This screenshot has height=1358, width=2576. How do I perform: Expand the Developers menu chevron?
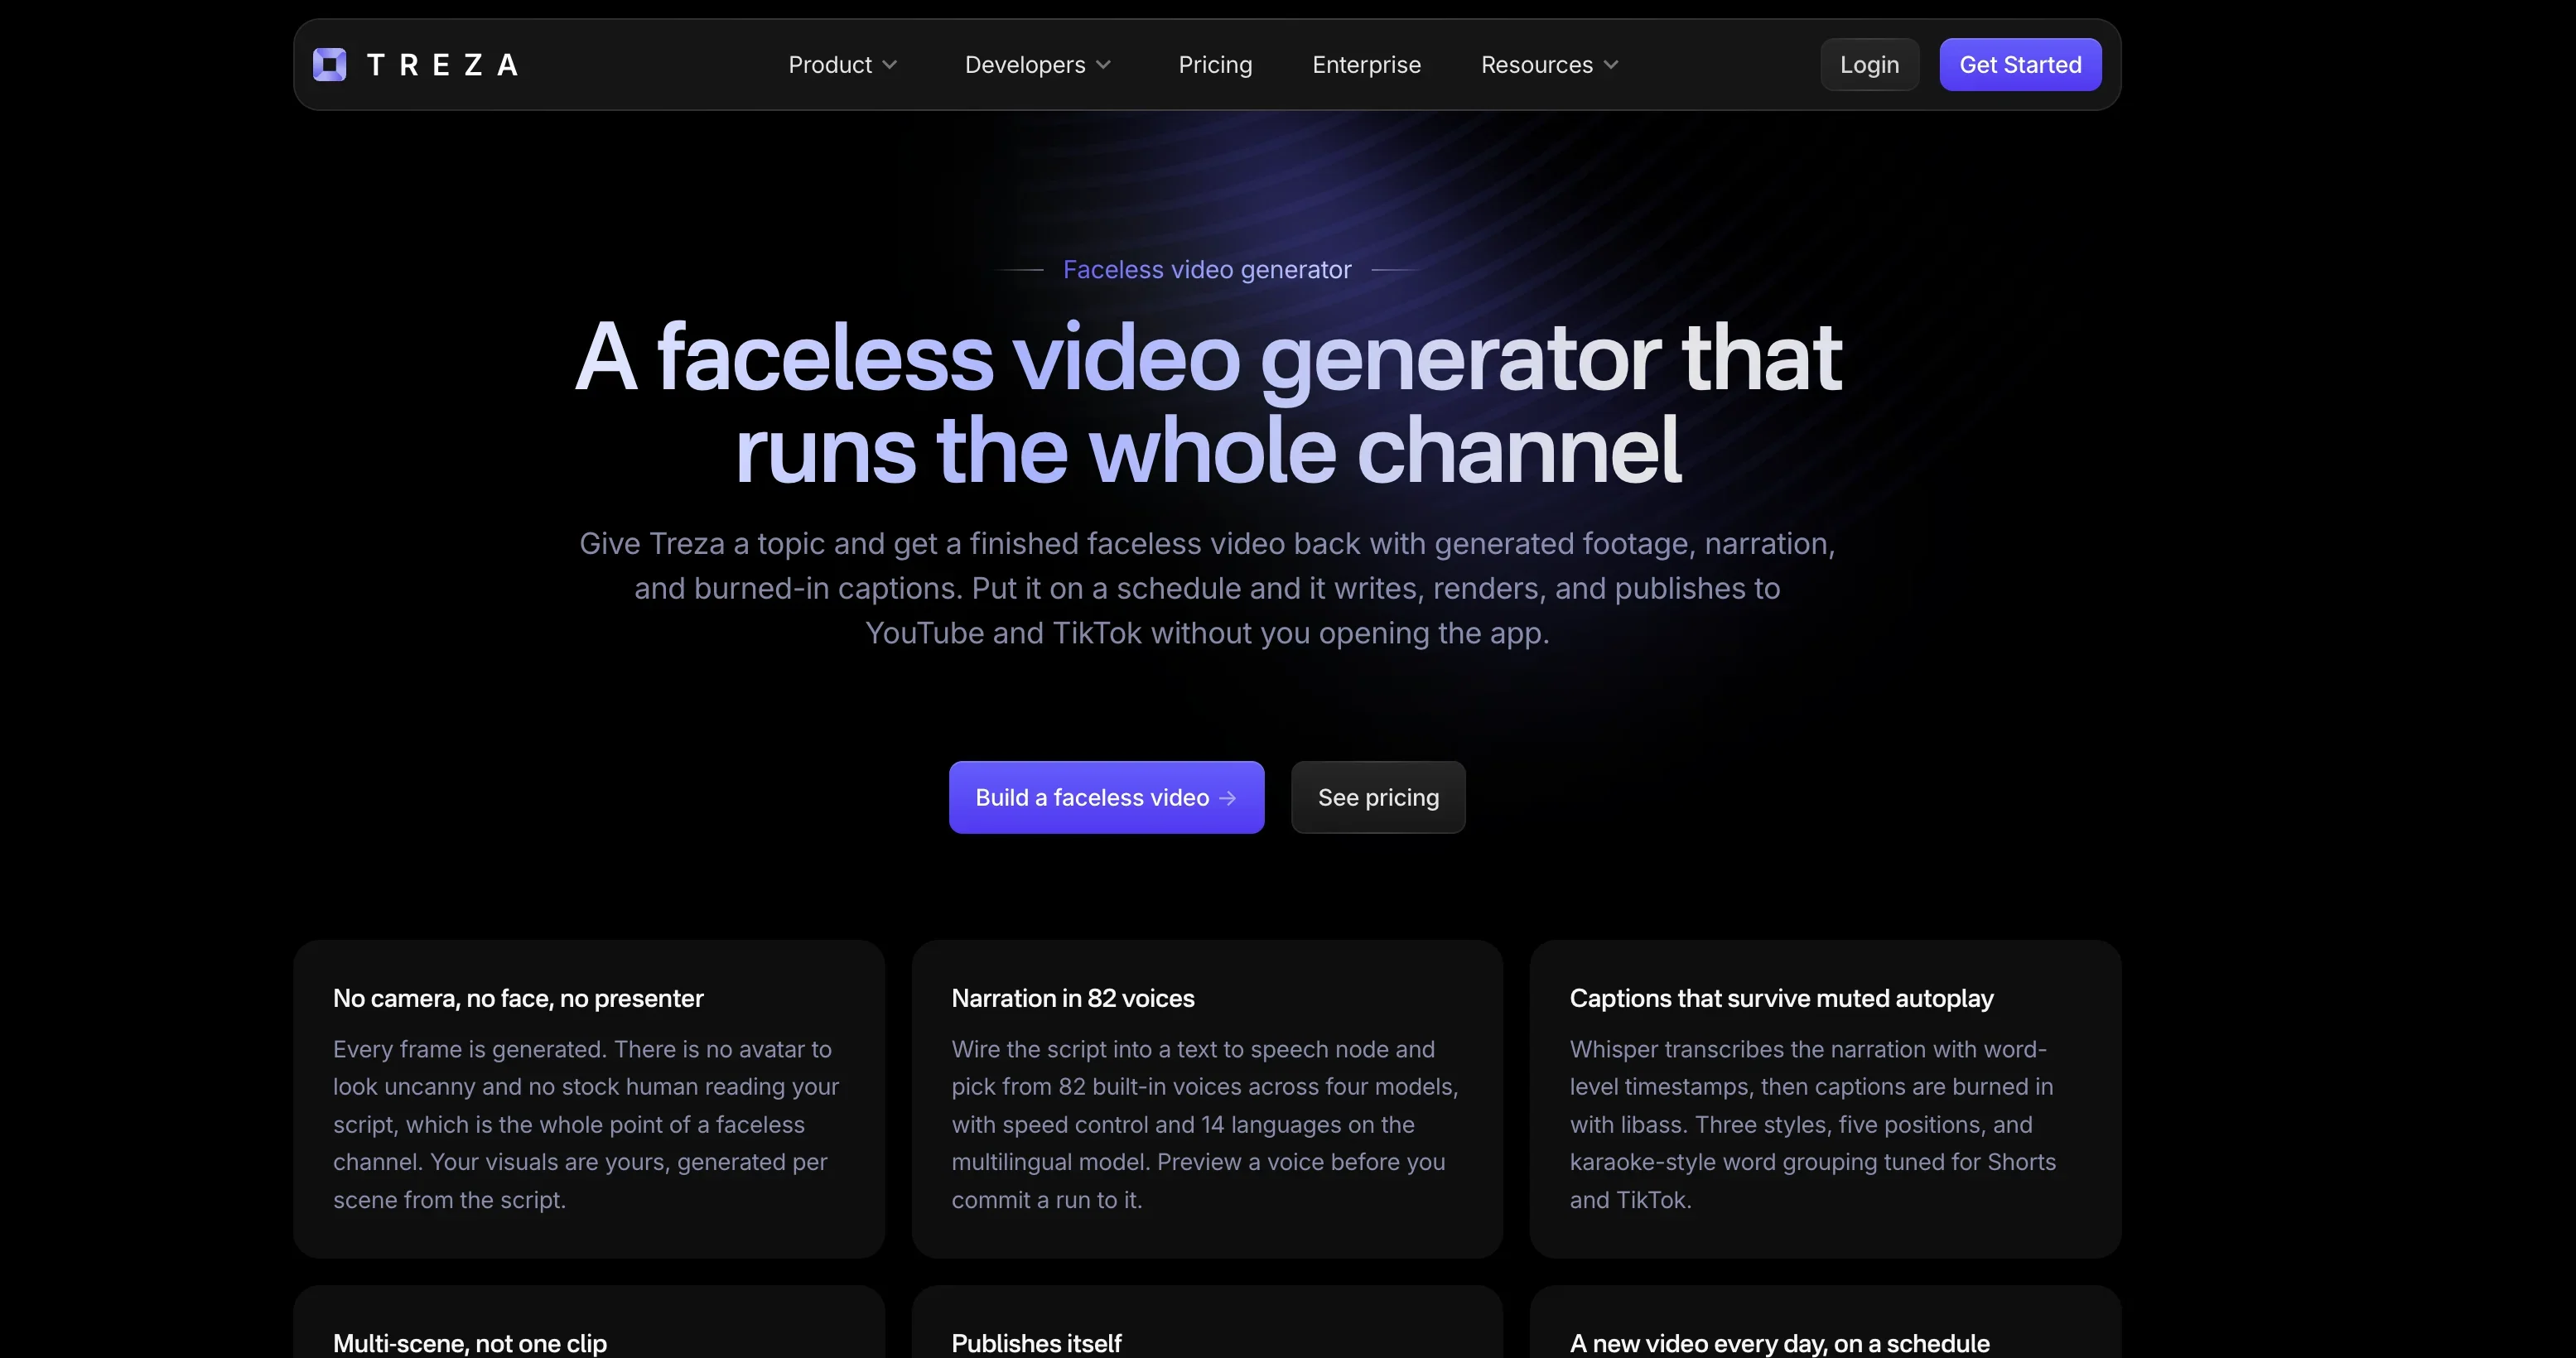coord(1104,65)
